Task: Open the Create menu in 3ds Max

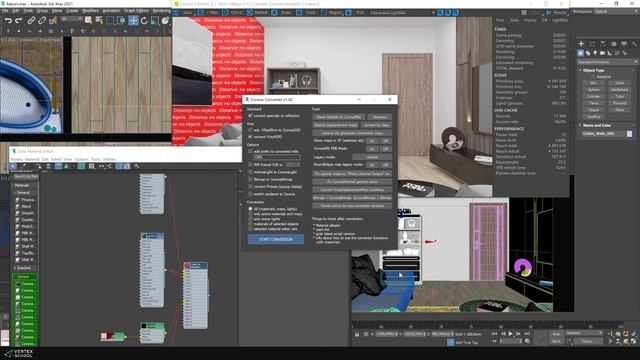Action: coord(72,11)
